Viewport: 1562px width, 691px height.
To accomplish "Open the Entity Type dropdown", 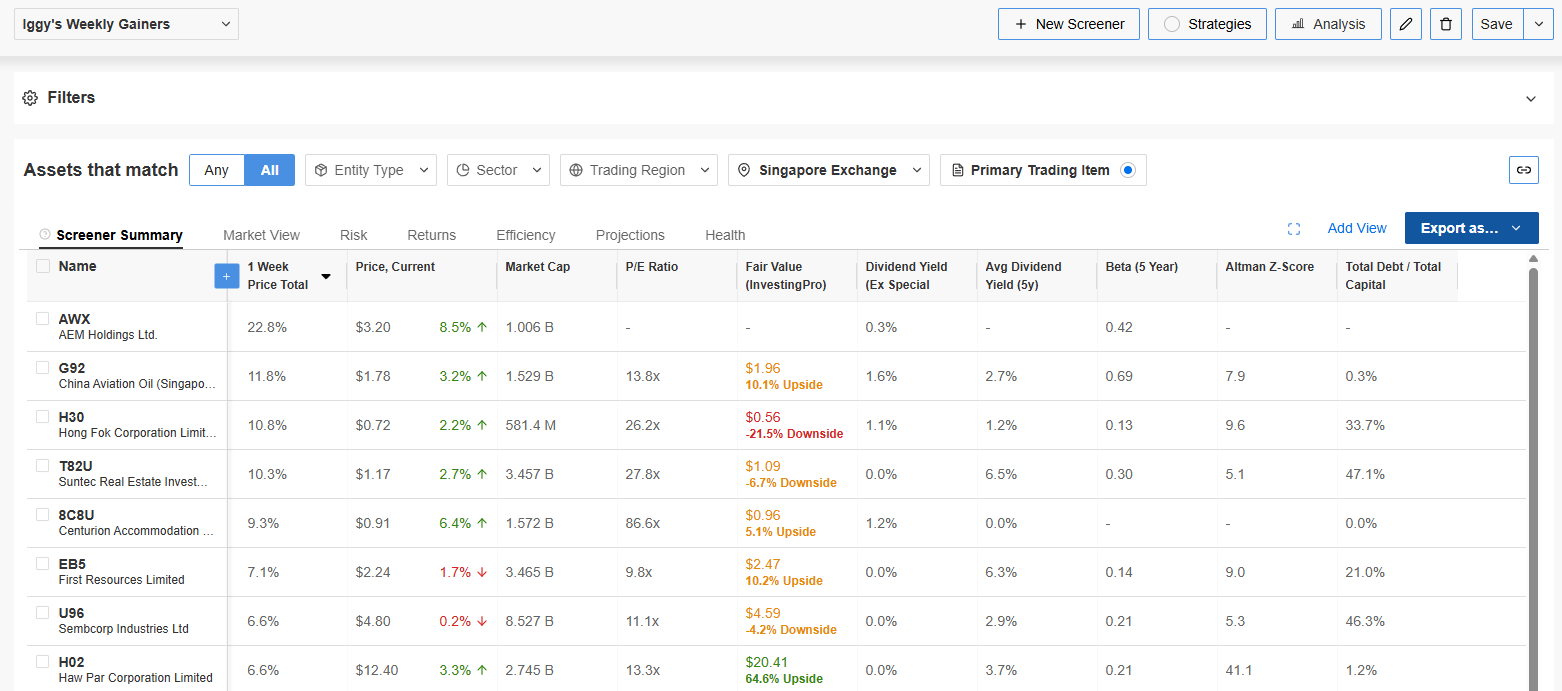I will pyautogui.click(x=371, y=170).
